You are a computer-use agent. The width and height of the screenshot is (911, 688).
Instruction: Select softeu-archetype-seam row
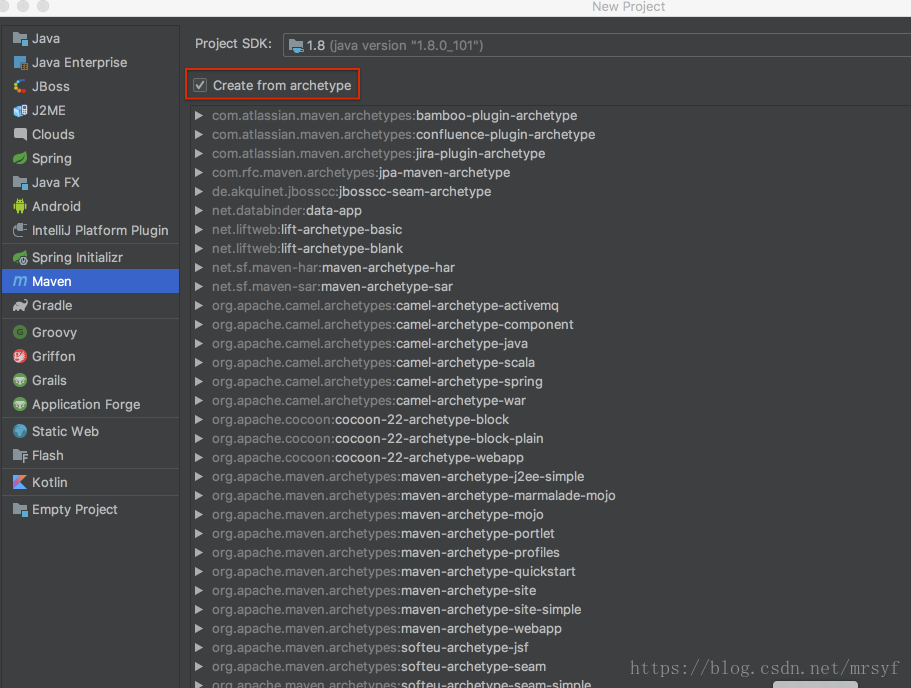click(x=550, y=666)
